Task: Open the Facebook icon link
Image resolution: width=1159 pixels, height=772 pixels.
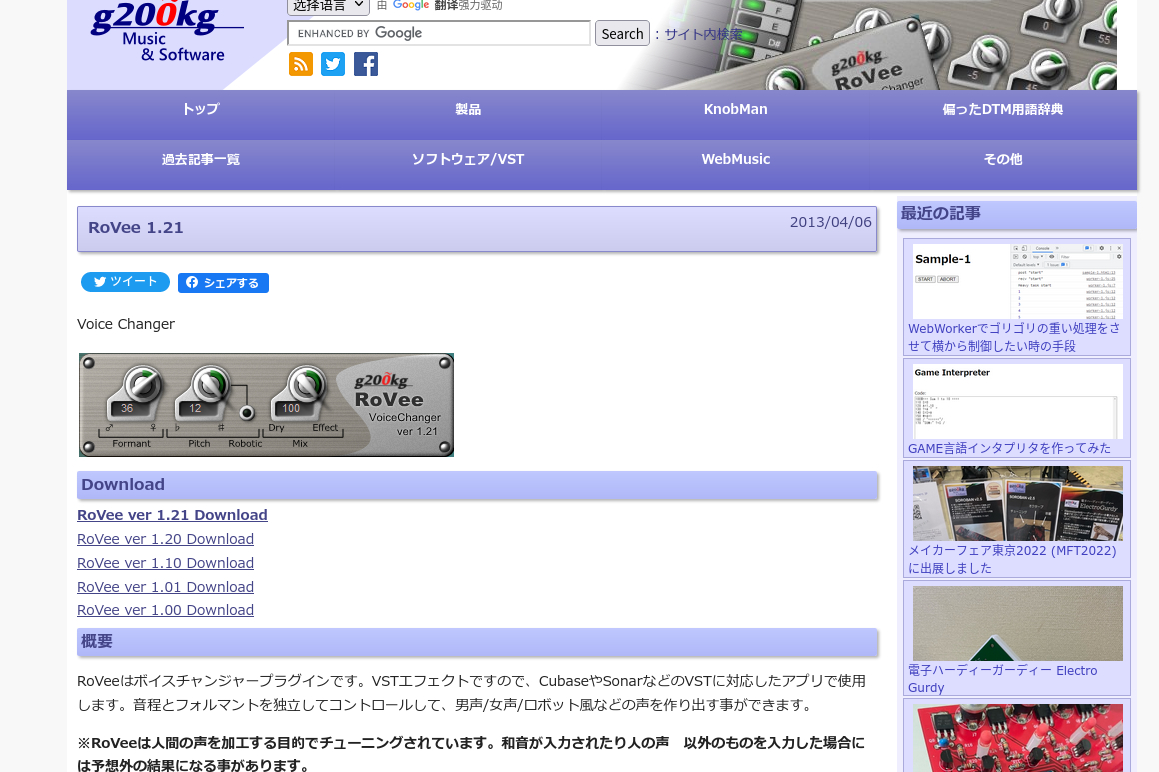Action: coord(366,64)
